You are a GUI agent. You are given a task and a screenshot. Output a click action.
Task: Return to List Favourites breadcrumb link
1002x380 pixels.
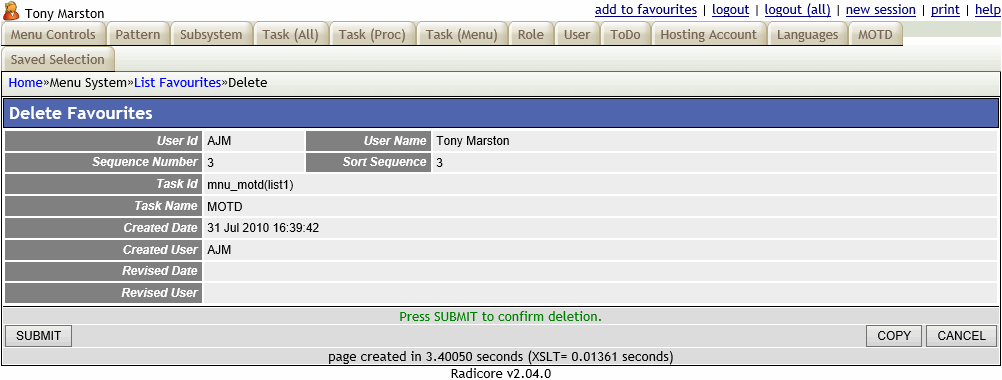178,82
